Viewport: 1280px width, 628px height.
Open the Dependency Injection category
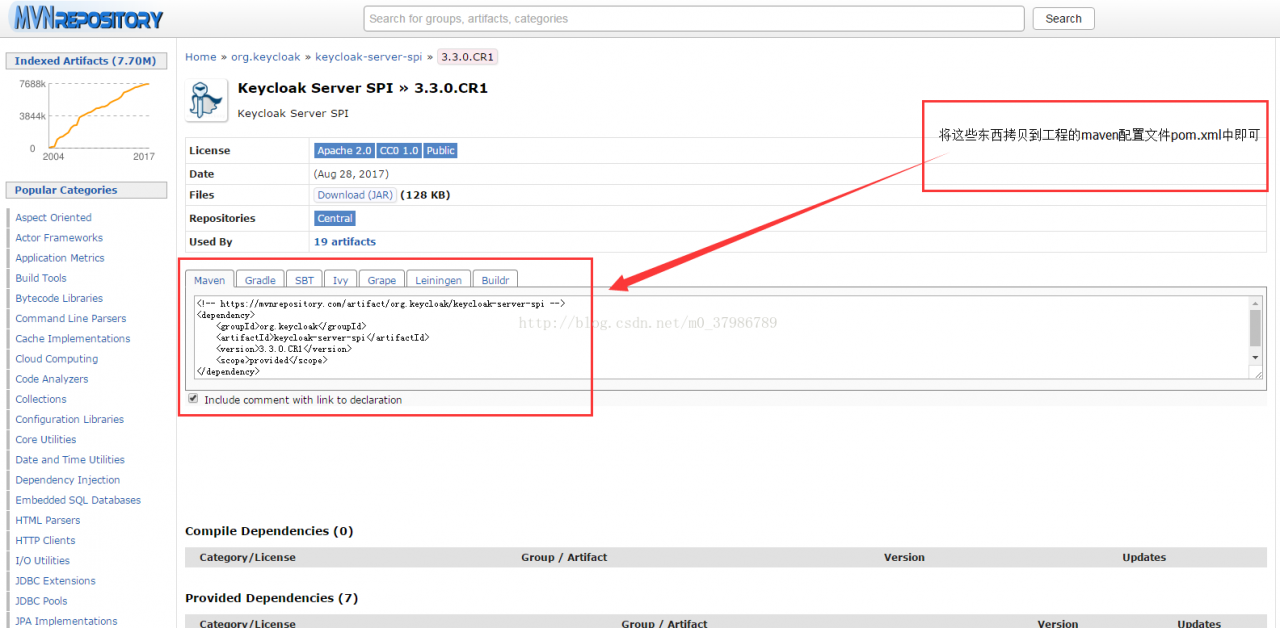coord(68,480)
